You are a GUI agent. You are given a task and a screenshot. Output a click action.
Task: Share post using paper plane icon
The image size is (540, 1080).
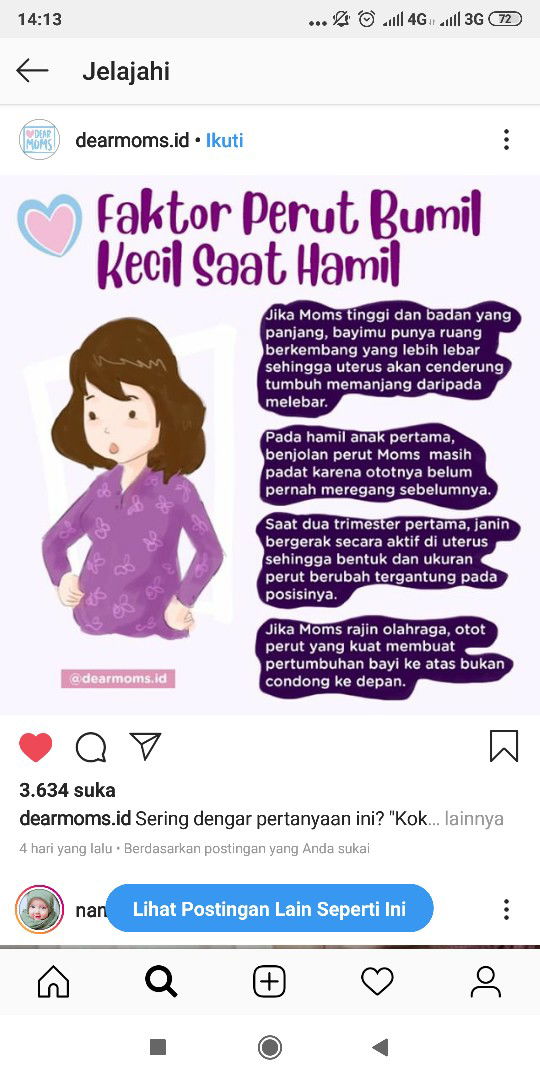[145, 746]
